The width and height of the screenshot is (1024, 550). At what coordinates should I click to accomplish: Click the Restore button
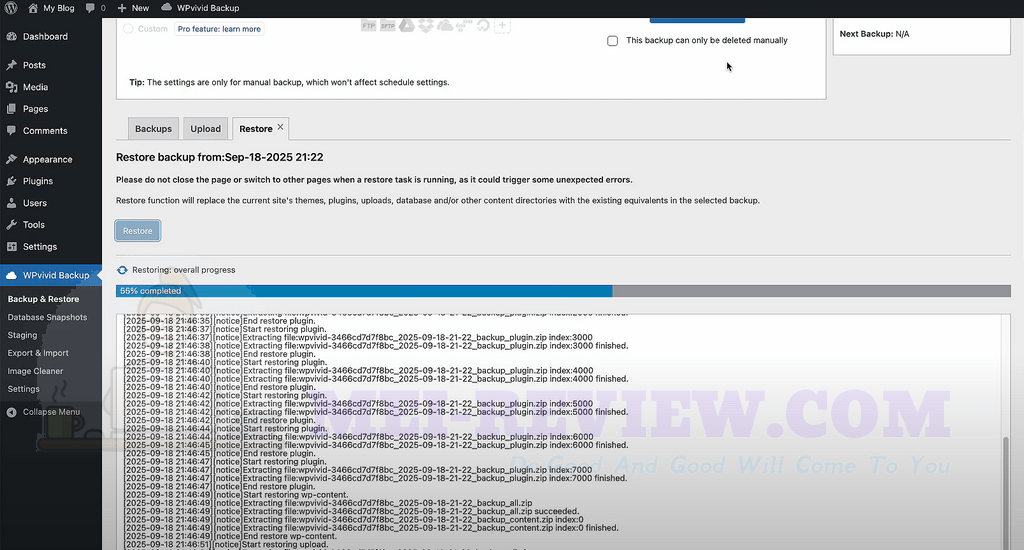point(137,231)
